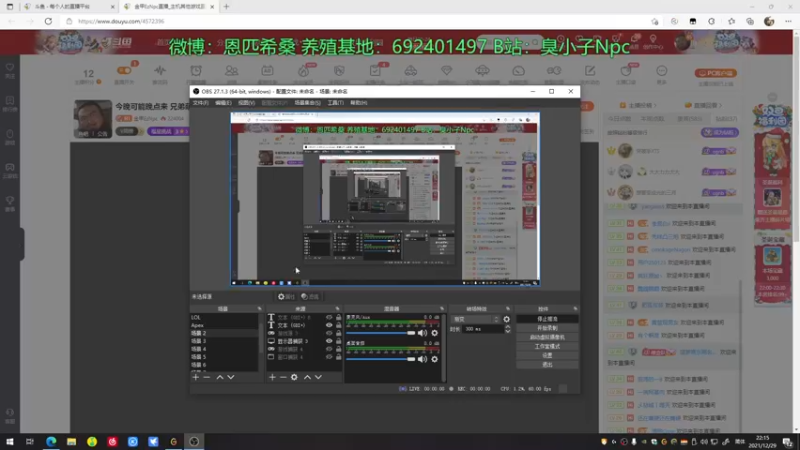Open desktop audio settings gear
Screen dimensions: 800x450
[x=435, y=359]
